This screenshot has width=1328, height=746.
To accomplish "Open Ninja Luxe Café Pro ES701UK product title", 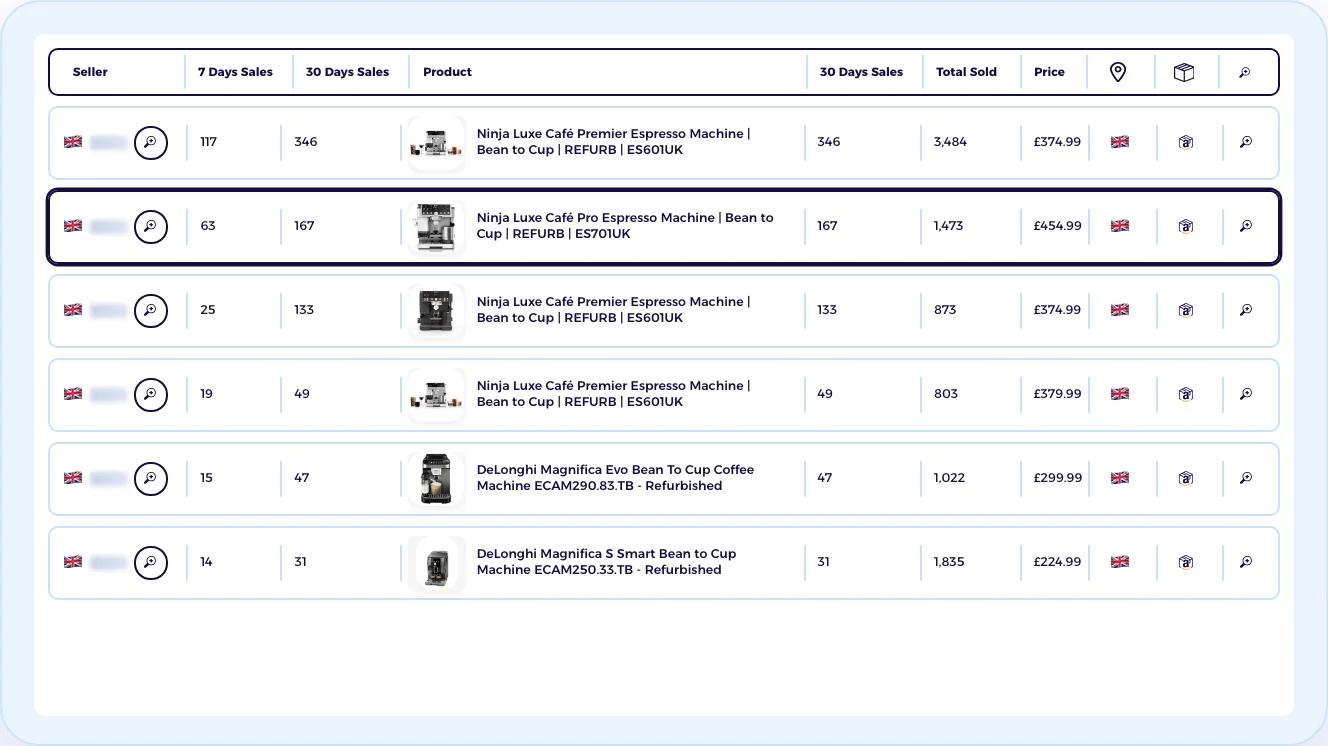I will click(625, 226).
